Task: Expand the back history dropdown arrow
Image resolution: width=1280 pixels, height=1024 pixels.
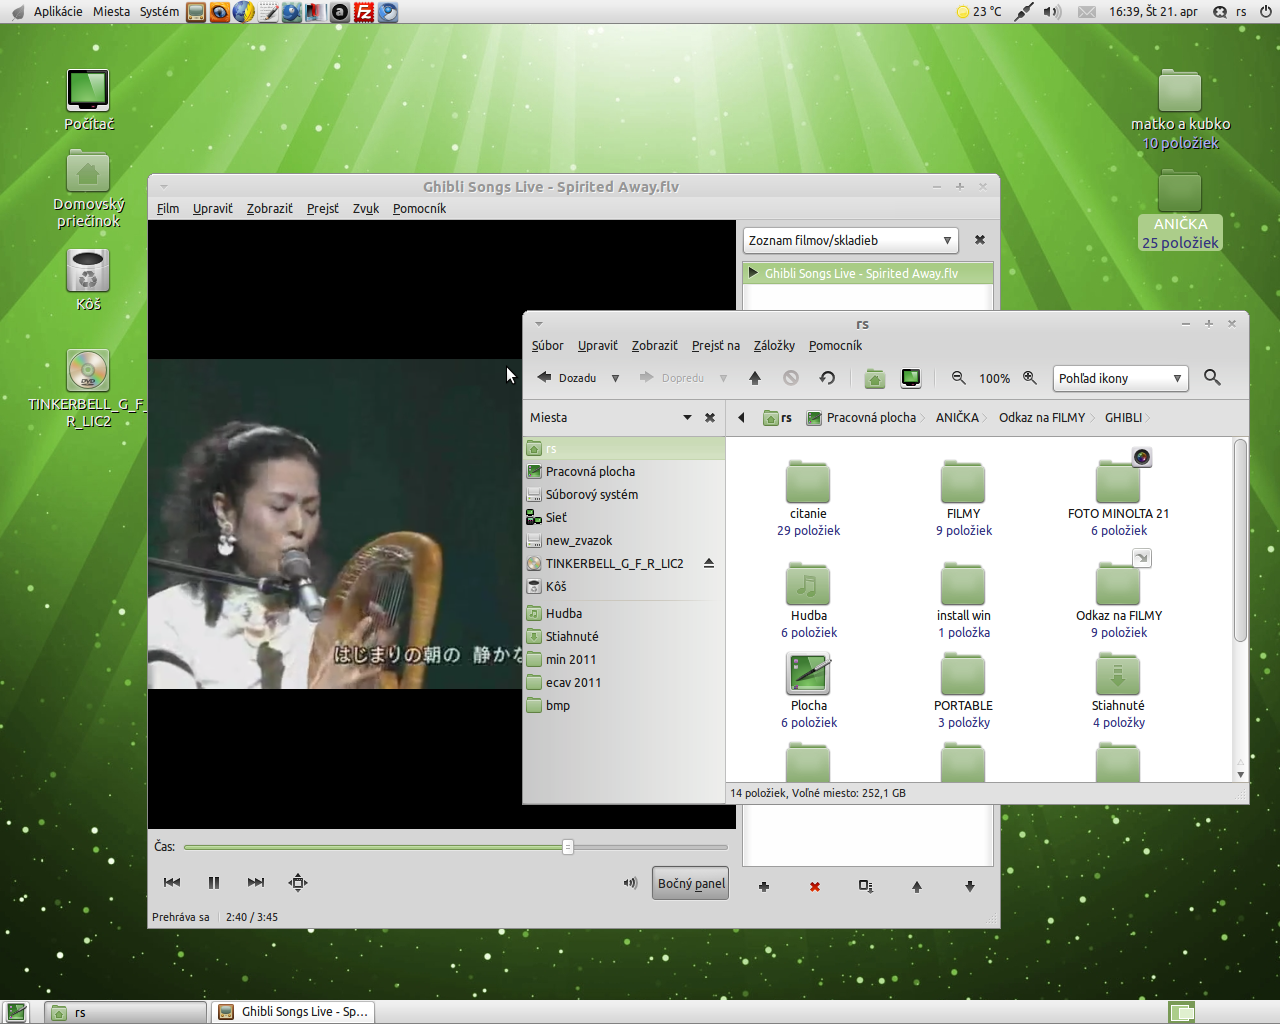Action: pos(615,378)
